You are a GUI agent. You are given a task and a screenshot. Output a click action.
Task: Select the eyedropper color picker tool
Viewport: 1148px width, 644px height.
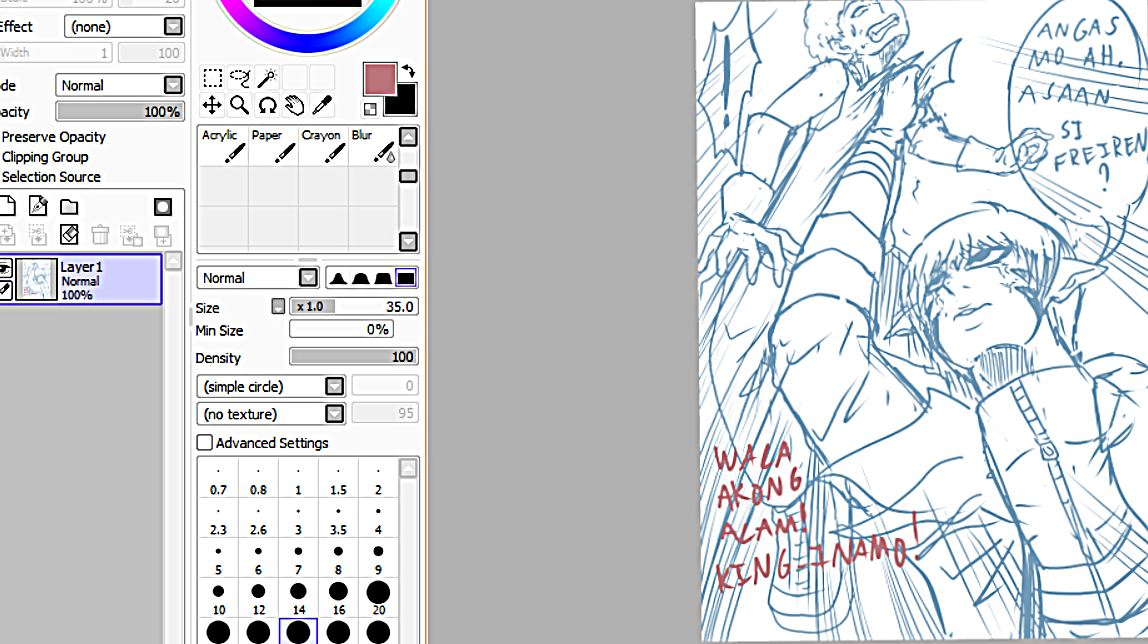[322, 105]
